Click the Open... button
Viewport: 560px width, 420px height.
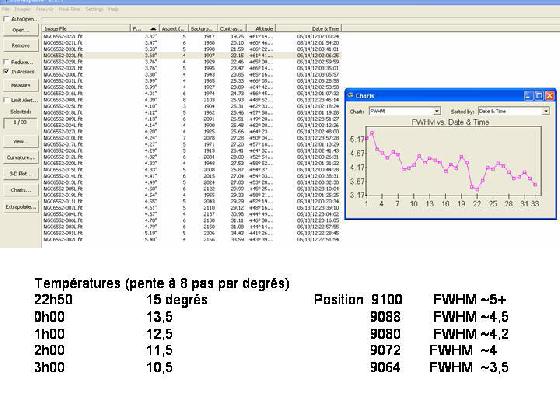[21, 30]
